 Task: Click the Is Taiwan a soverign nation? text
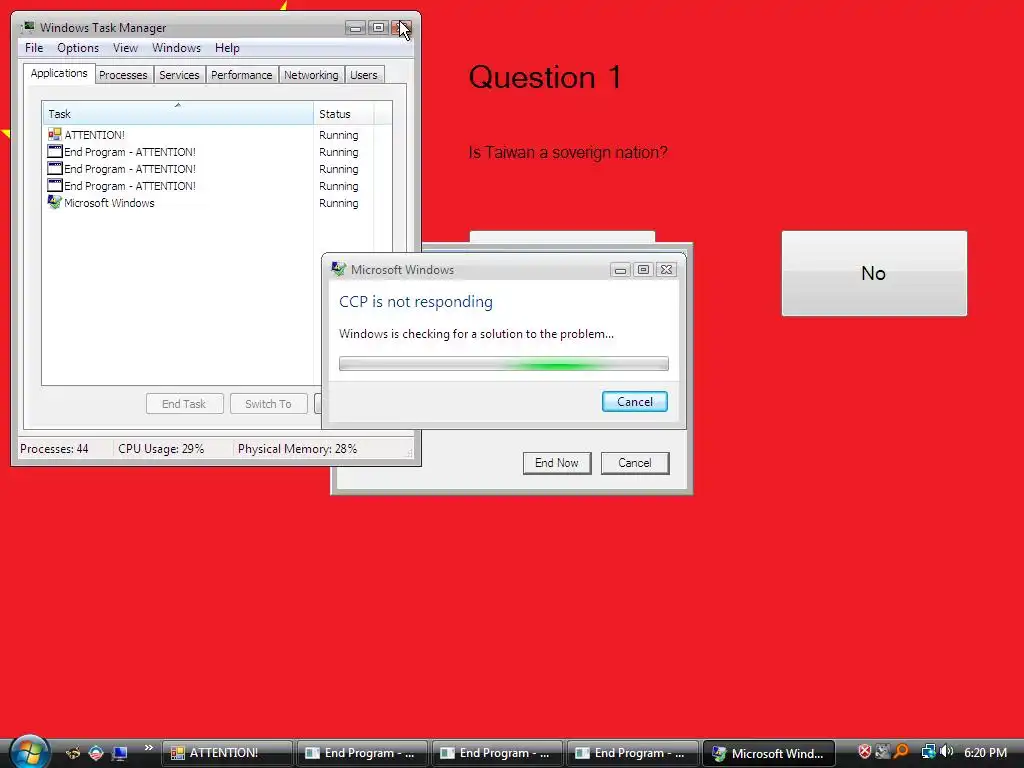pos(568,152)
